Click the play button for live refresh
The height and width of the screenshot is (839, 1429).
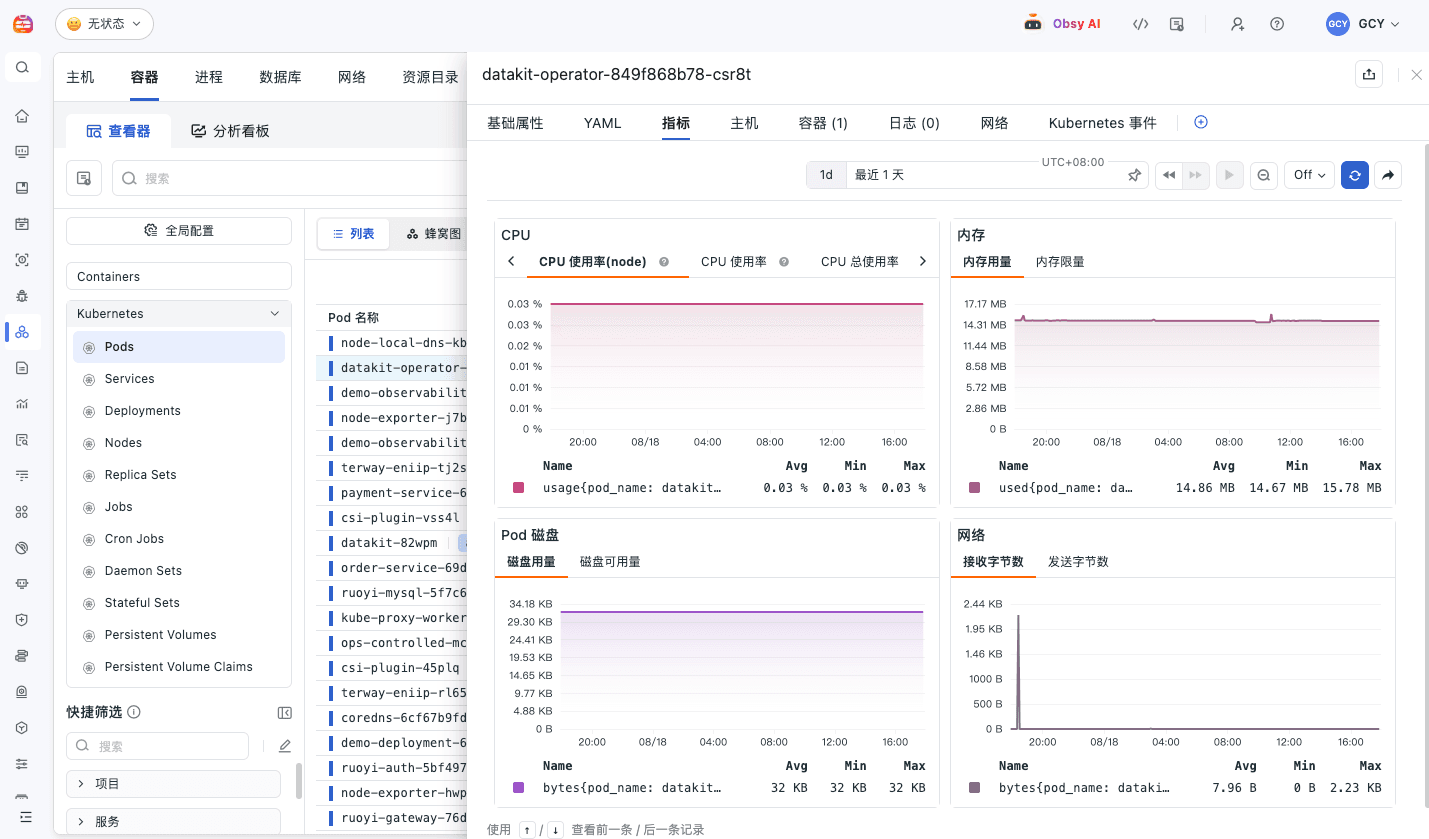(x=1230, y=175)
